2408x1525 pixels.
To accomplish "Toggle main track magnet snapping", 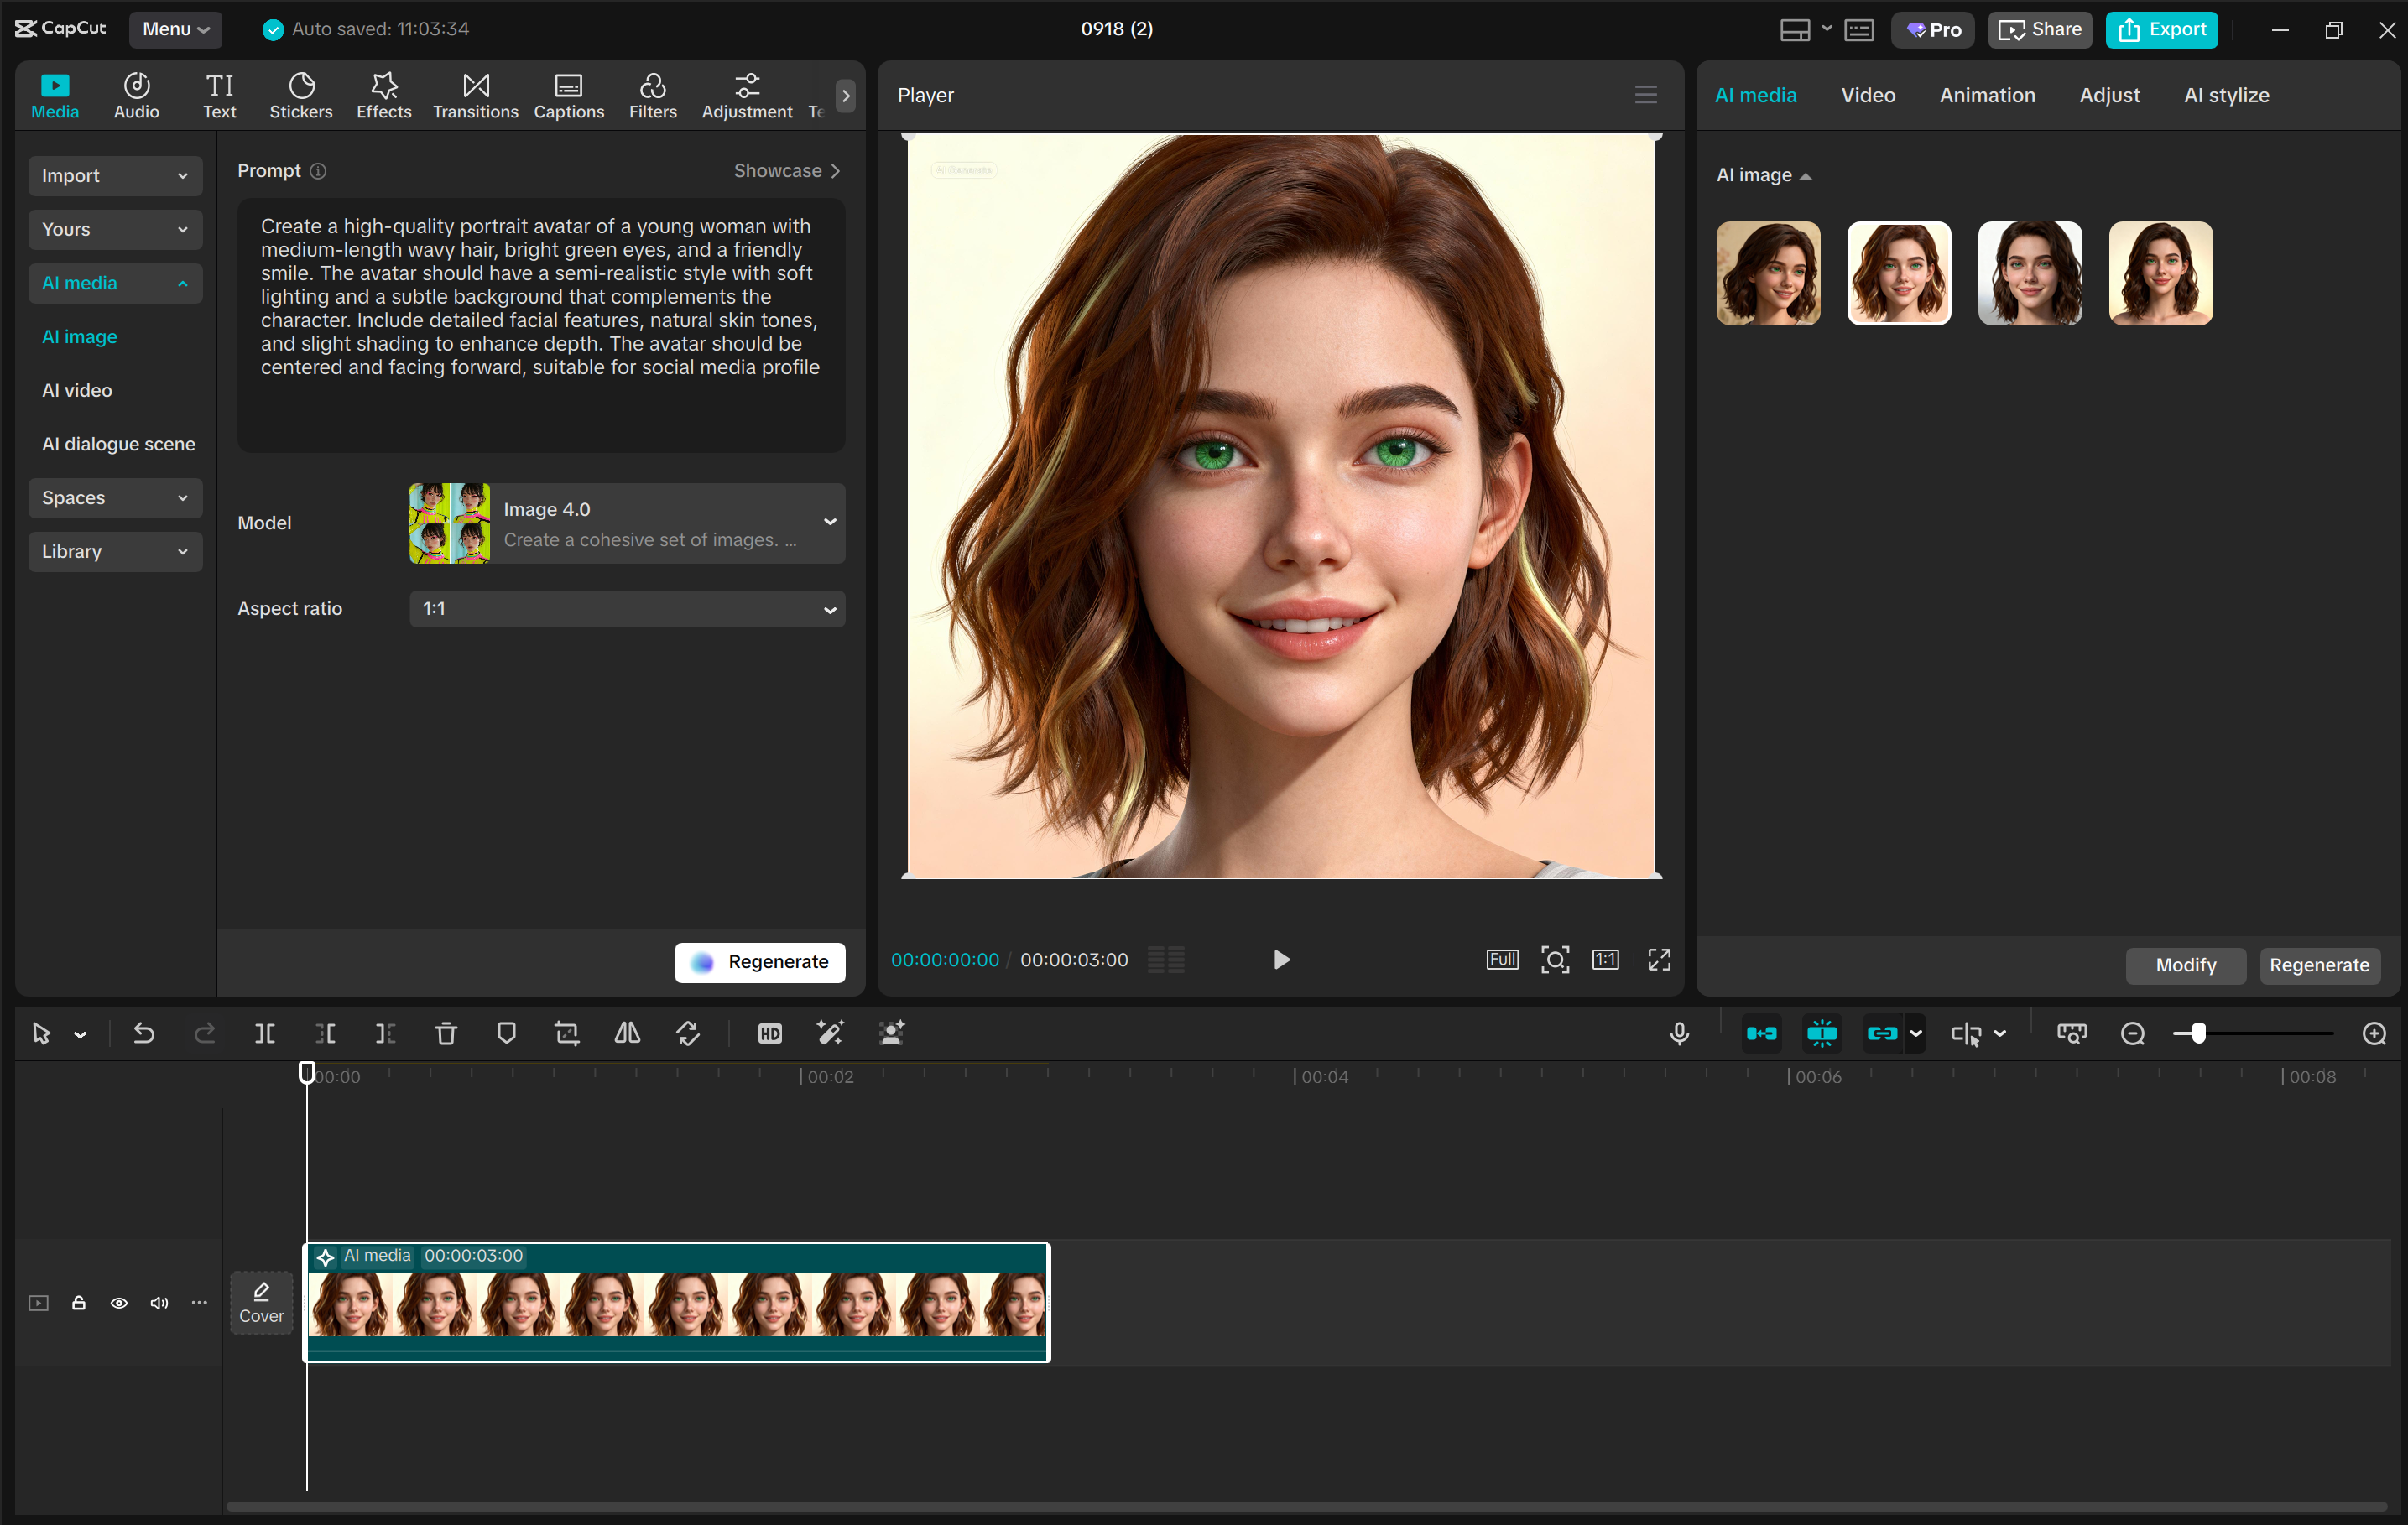I will coord(1762,1034).
